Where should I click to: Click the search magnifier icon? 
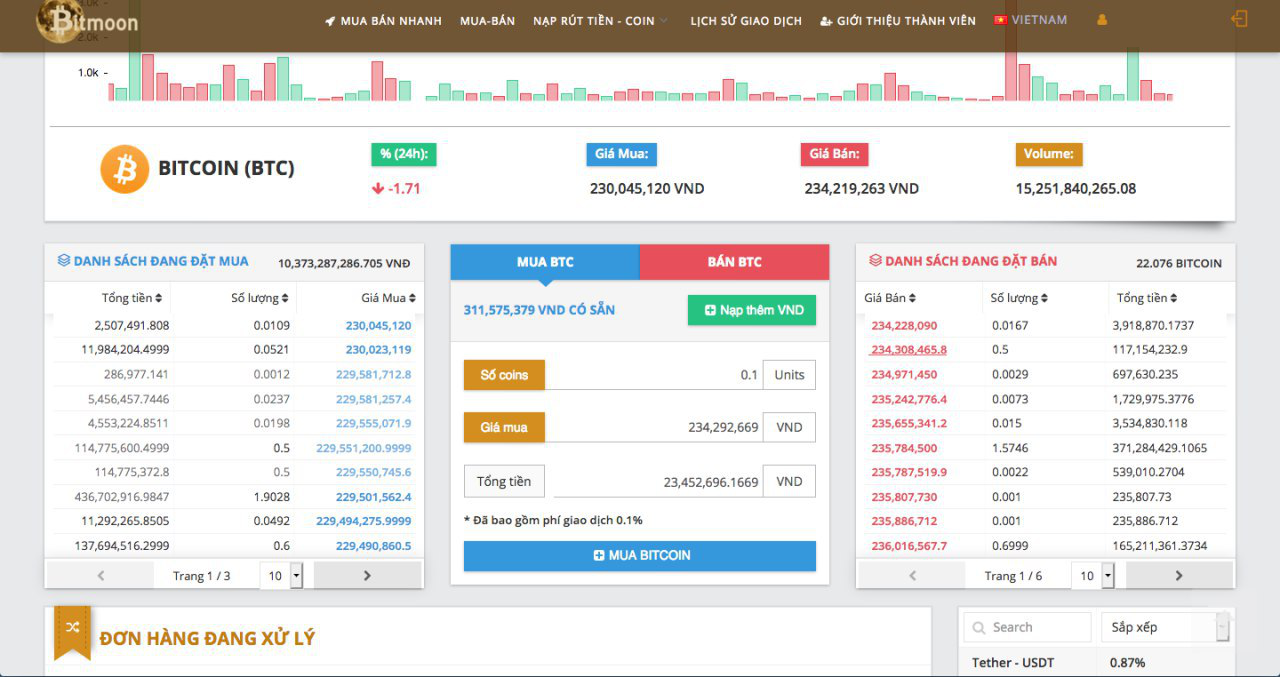click(977, 628)
